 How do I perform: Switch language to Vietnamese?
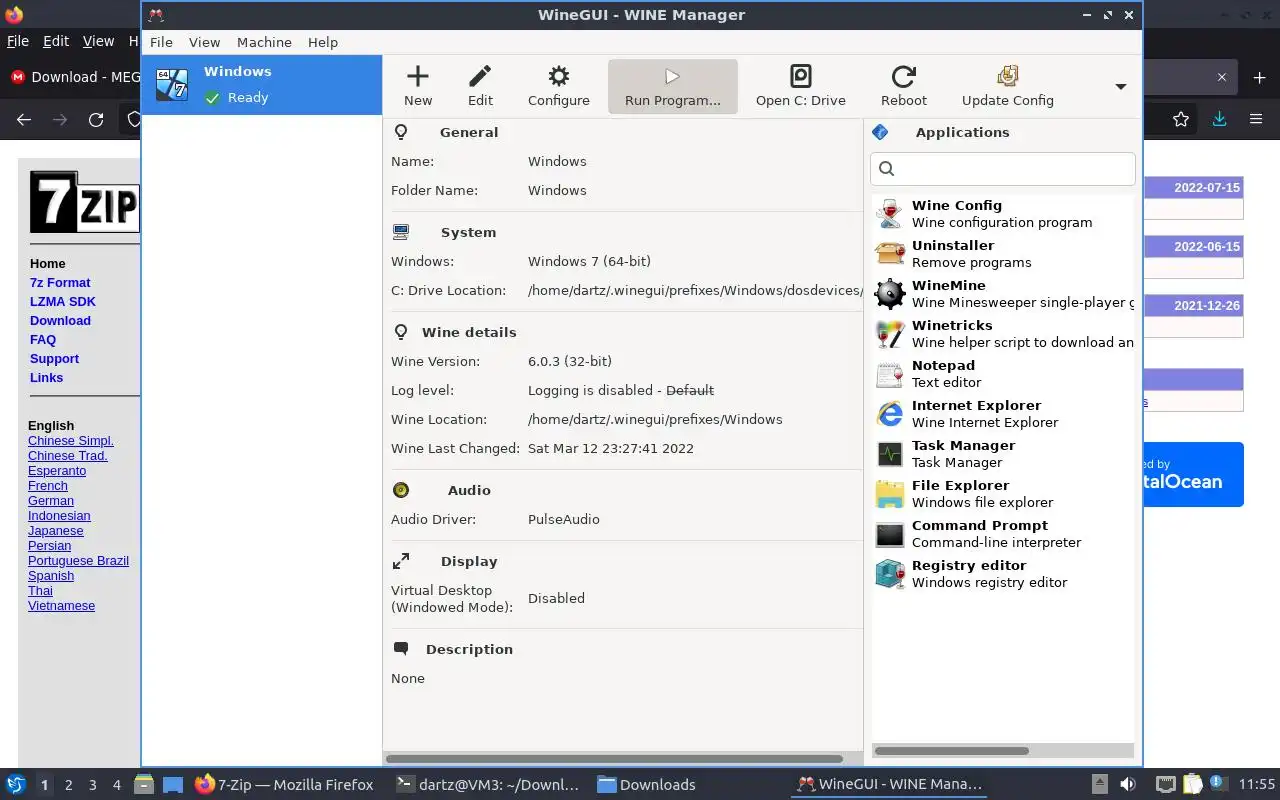(61, 605)
